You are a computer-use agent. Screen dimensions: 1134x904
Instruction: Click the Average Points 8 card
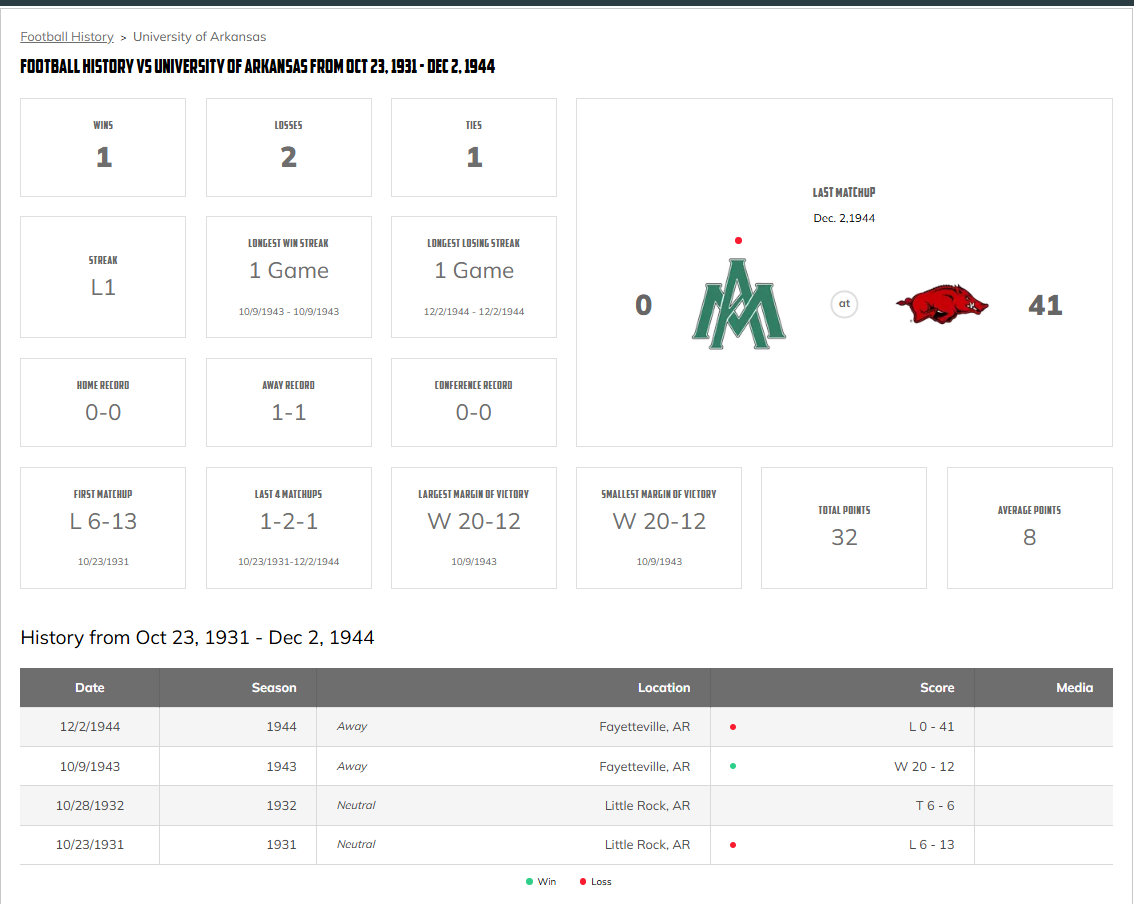click(x=1030, y=528)
